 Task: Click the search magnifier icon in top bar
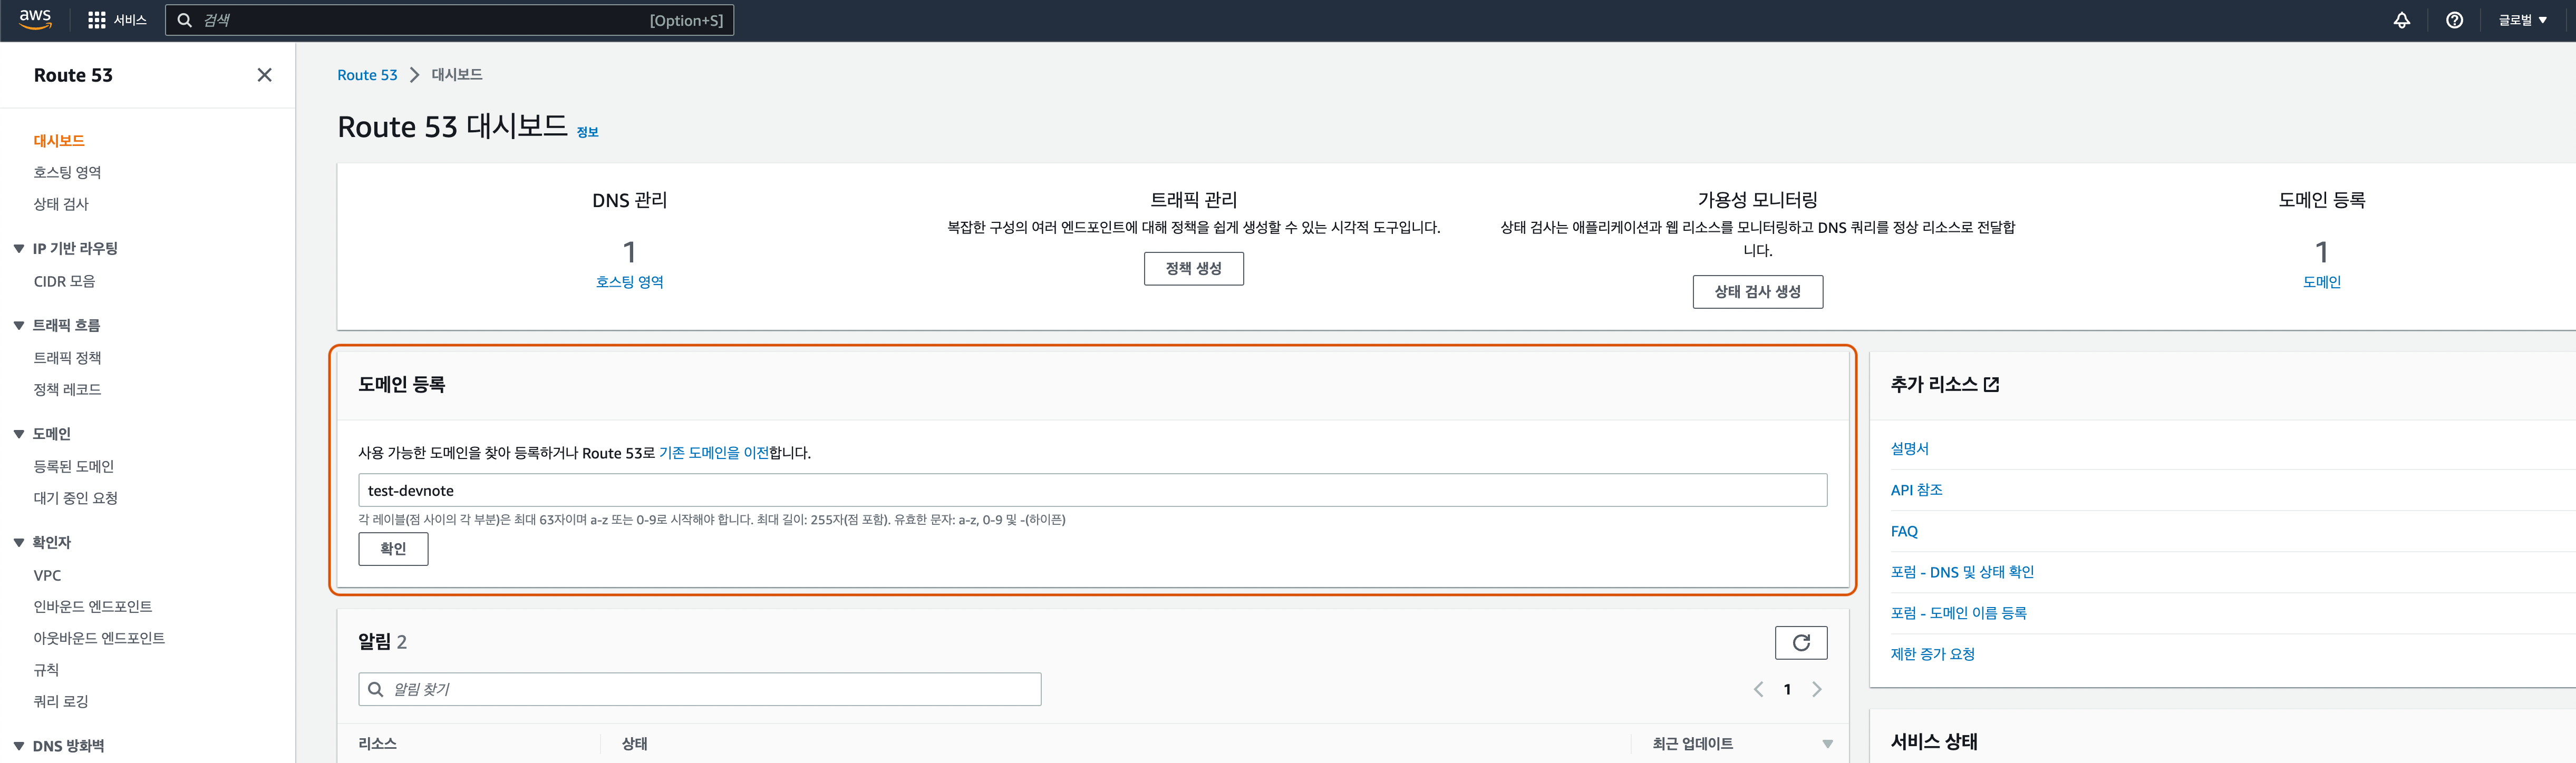tap(184, 20)
